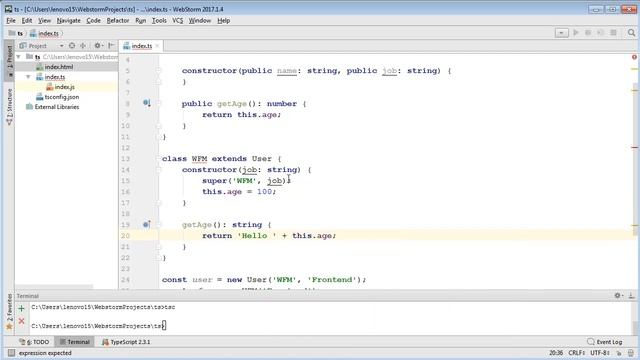Screen dimensions: 640x360
Task: Switch to Terminal tool window tab
Action: [74, 342]
